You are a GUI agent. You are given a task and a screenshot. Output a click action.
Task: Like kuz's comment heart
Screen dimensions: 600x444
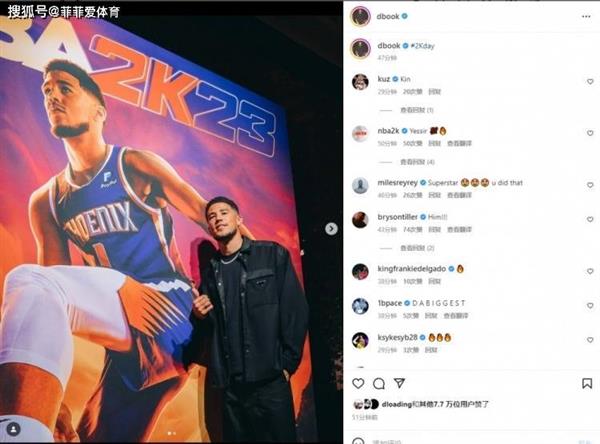tap(590, 82)
